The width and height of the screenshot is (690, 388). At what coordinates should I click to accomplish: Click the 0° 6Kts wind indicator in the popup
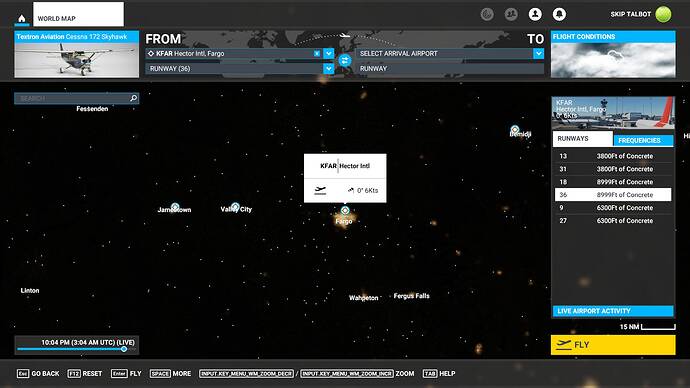point(363,190)
